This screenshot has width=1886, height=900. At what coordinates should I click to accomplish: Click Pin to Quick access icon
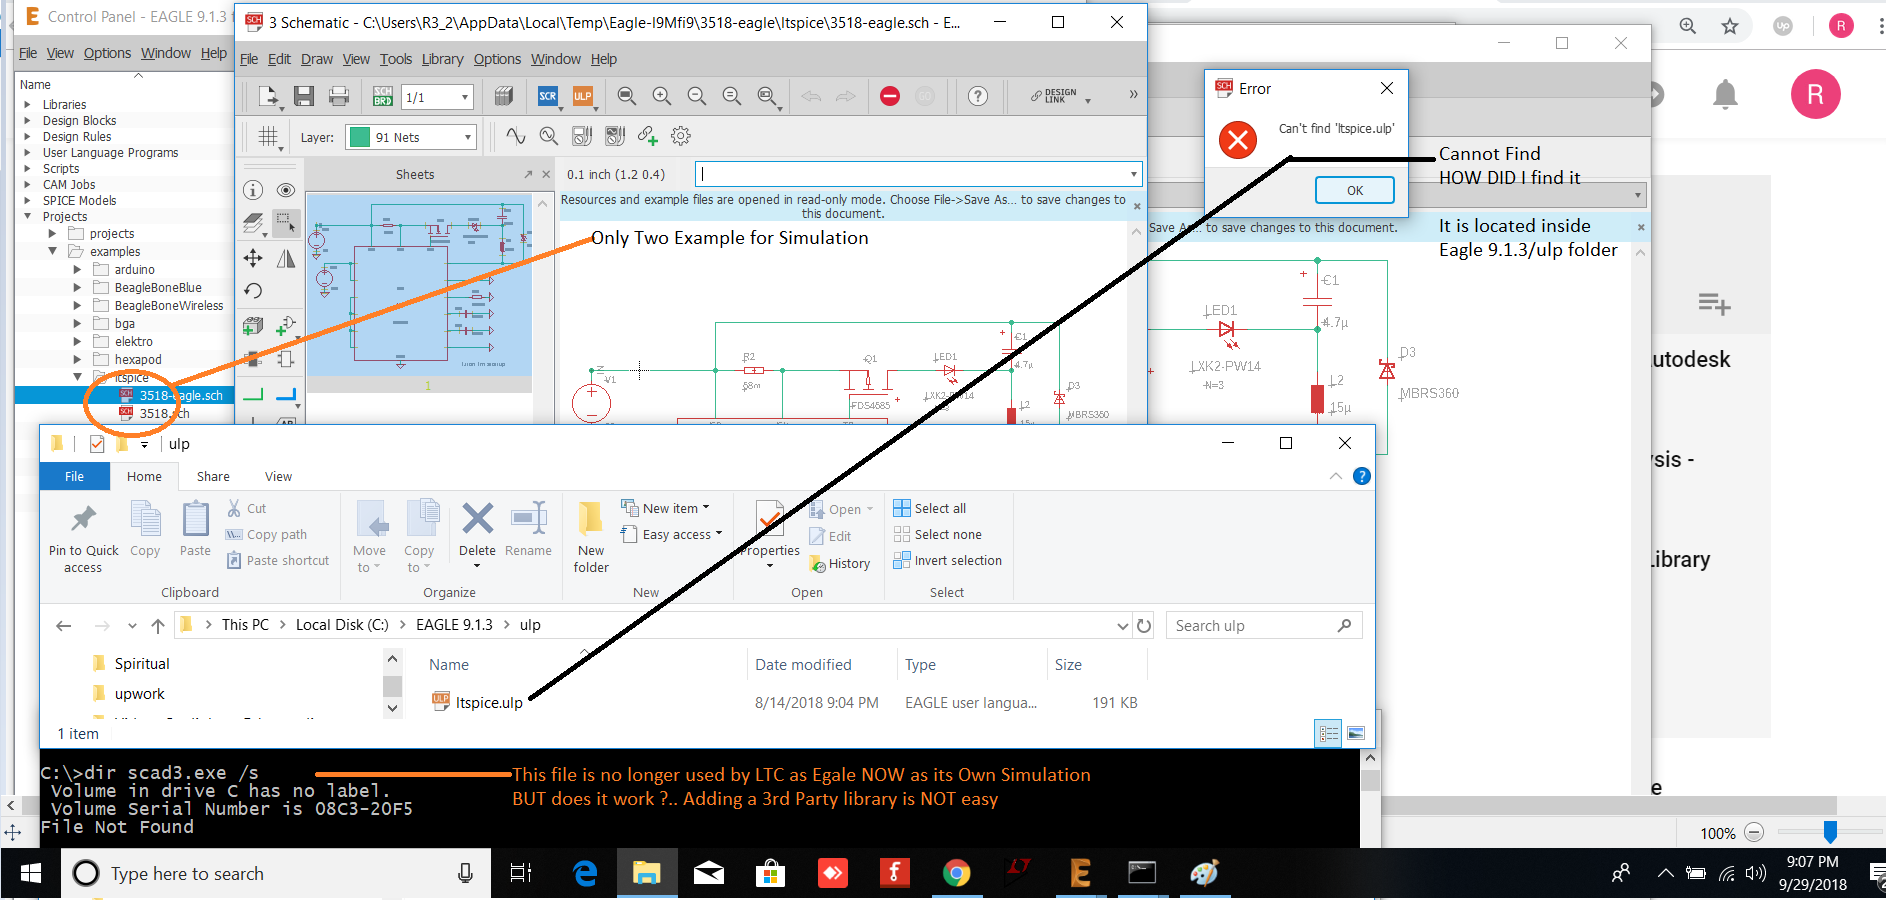click(x=83, y=538)
